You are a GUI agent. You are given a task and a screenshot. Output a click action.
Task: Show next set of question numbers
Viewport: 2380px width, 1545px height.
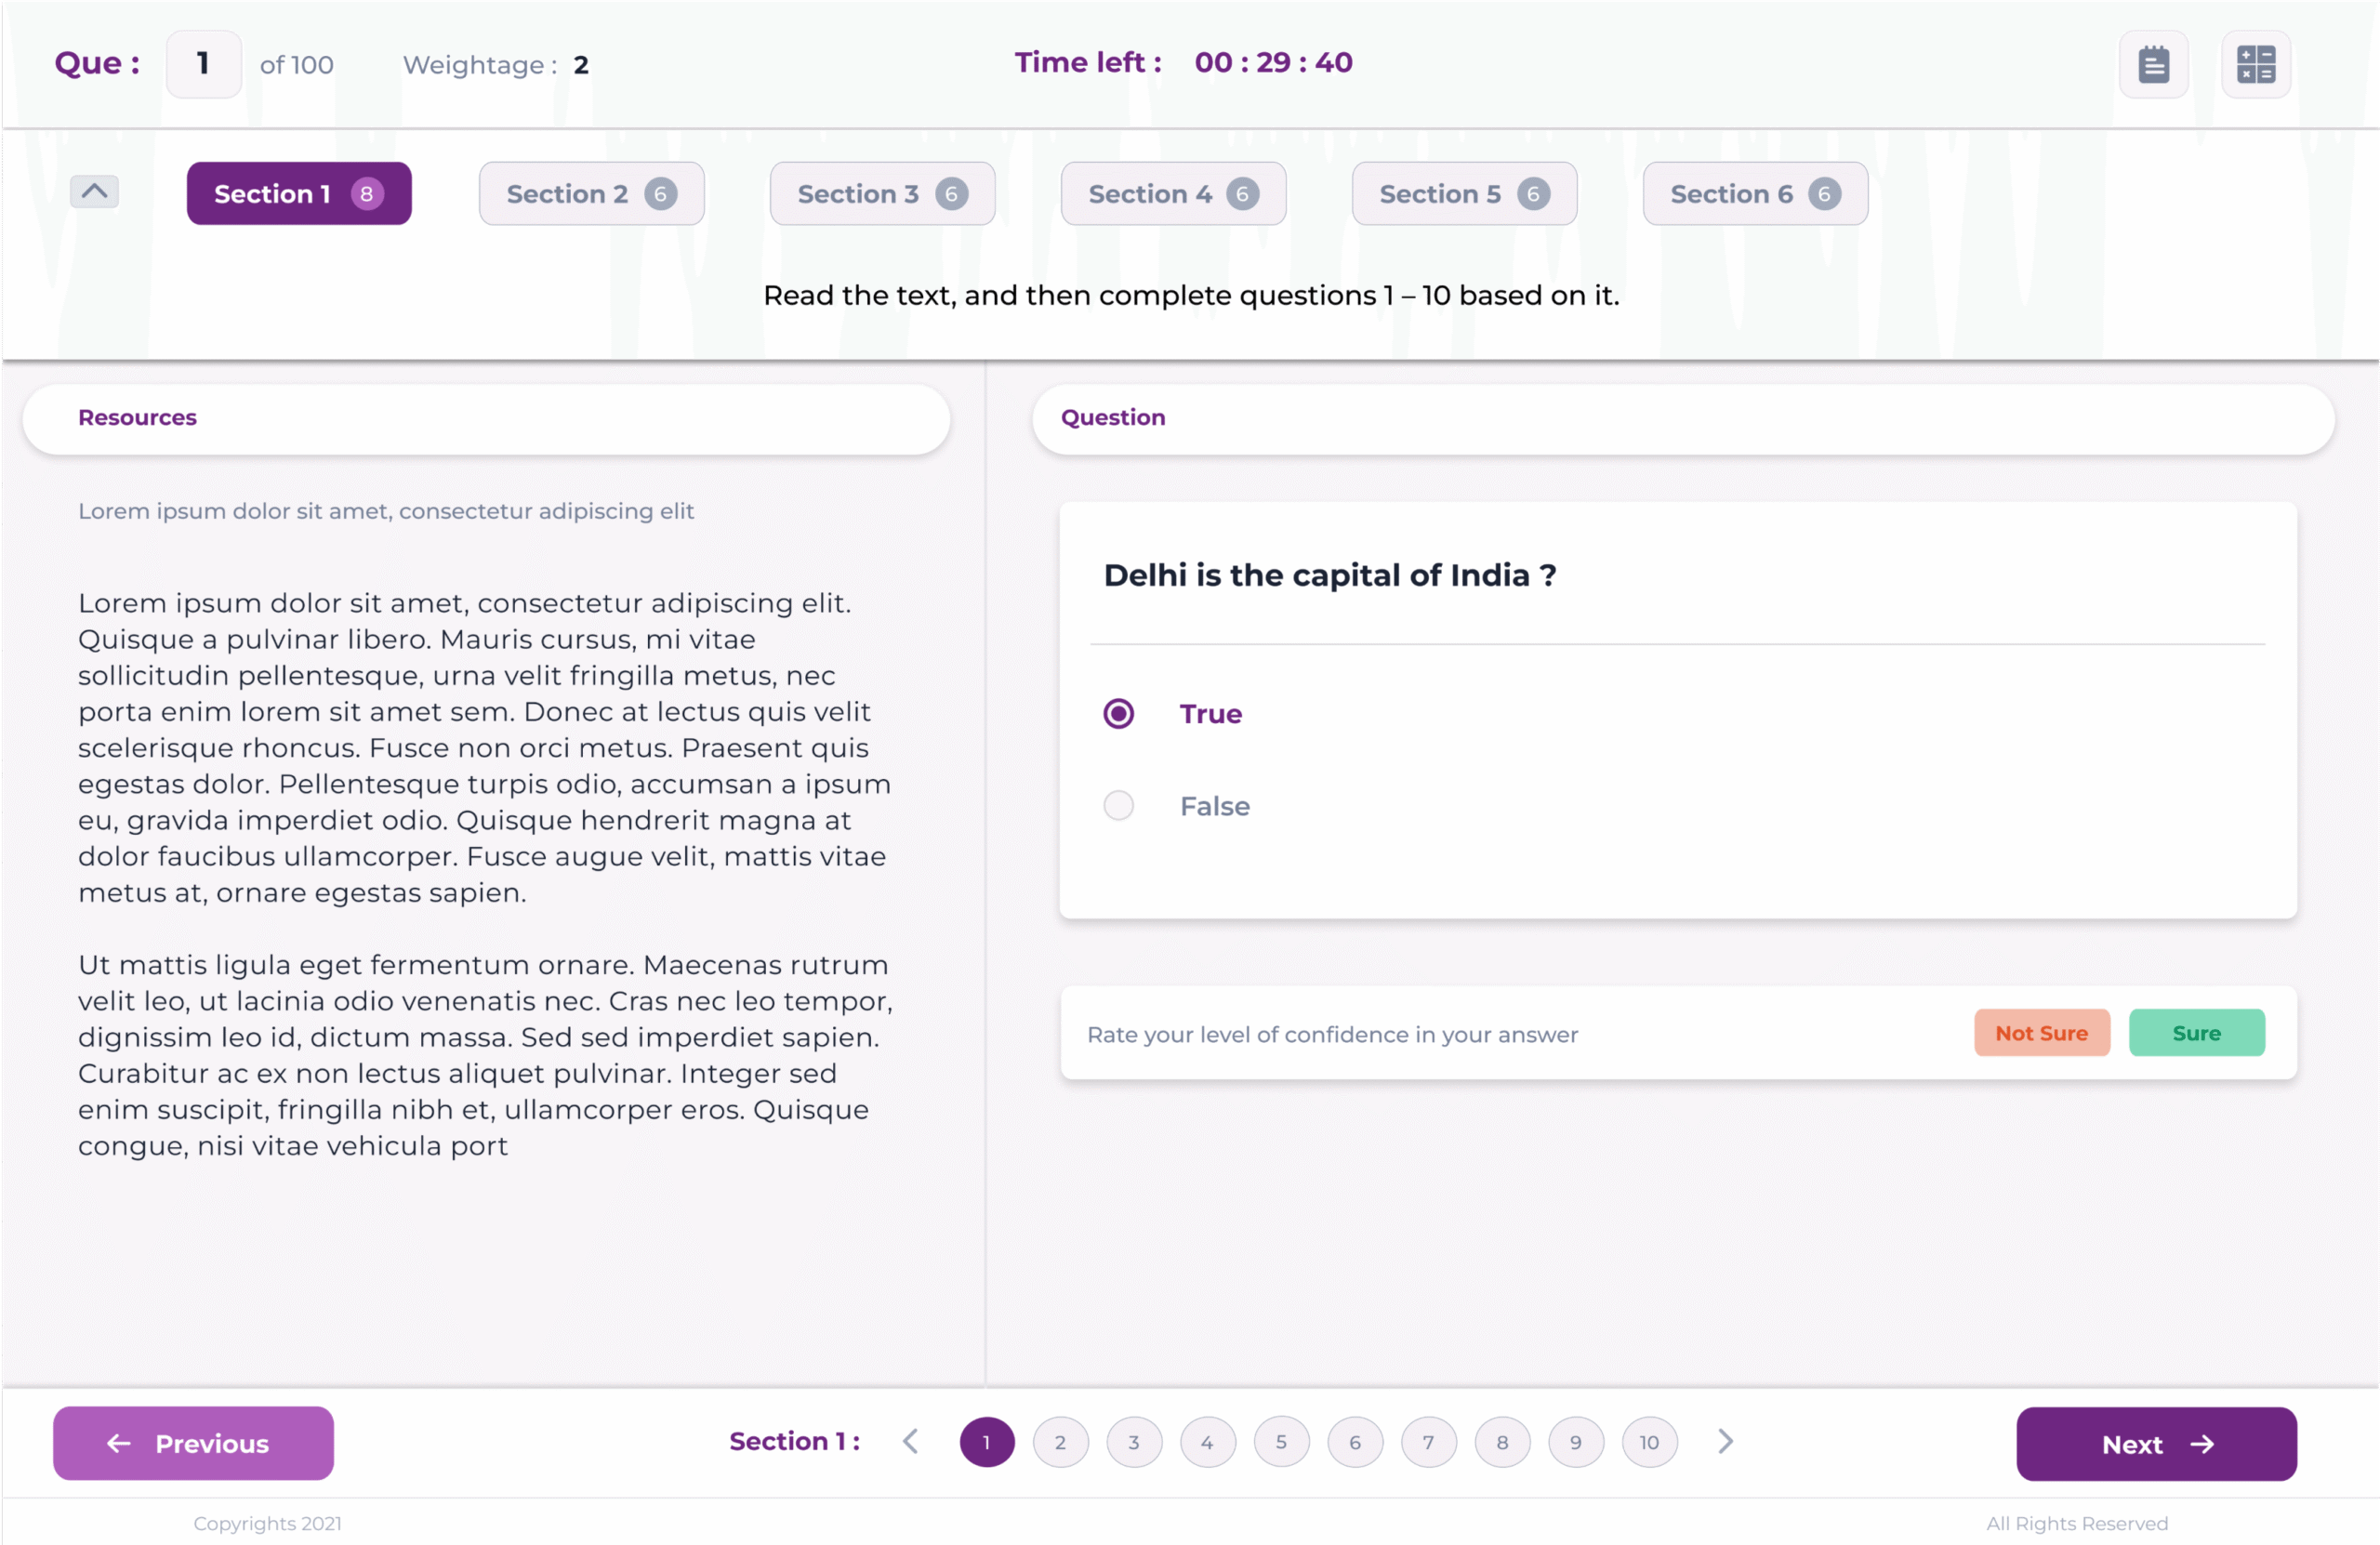[1725, 1442]
